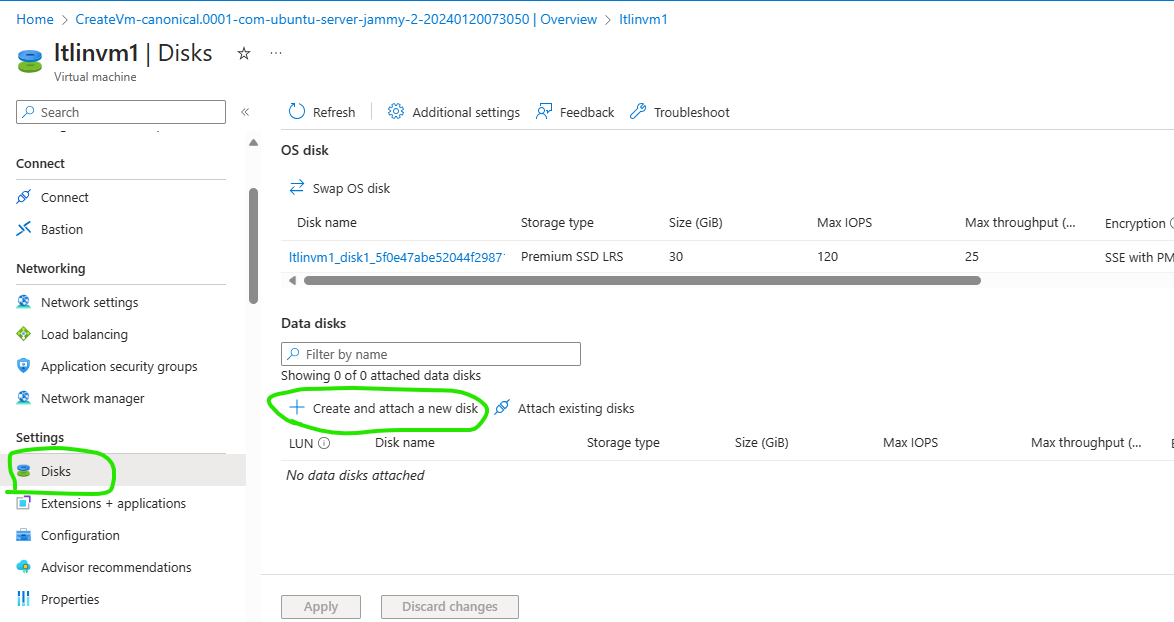Click the Filter by name field
This screenshot has height=622, width=1174.
pyautogui.click(x=430, y=354)
